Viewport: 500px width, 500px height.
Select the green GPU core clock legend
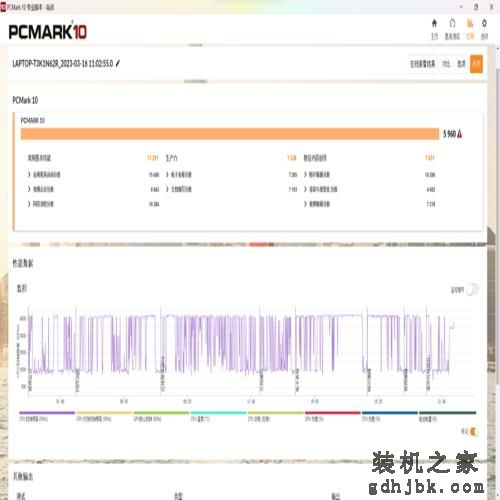[161, 416]
